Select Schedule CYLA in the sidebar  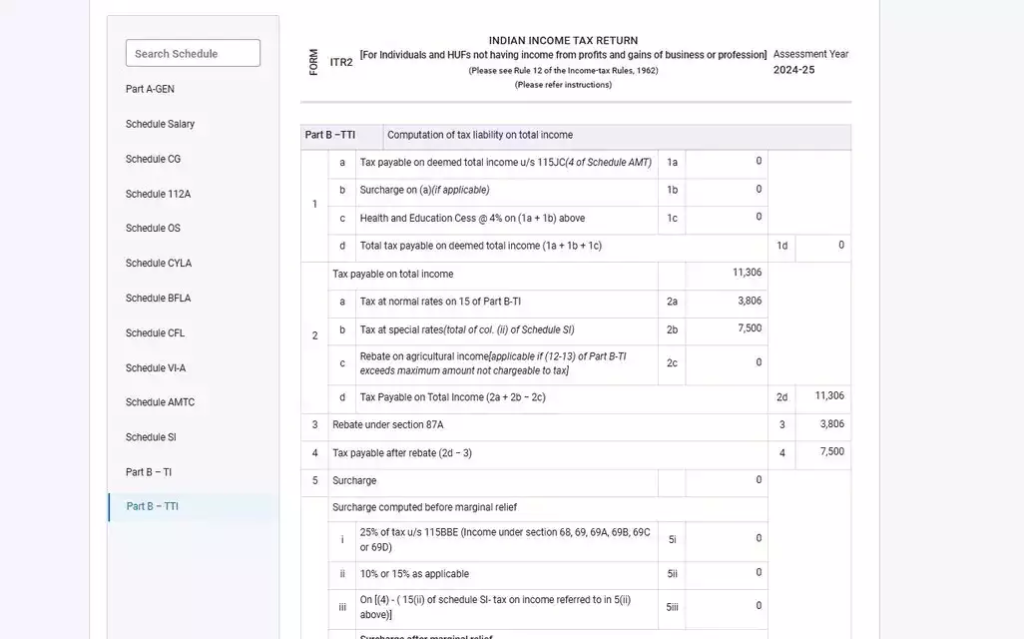pyautogui.click(x=158, y=263)
